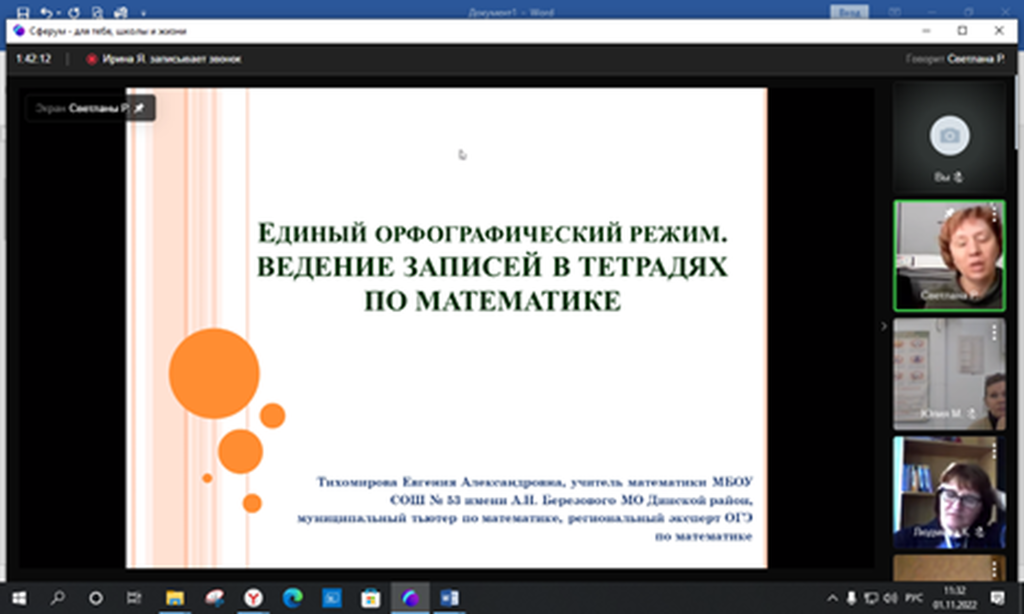Open the Quick Access customize arrow in Word
Viewport: 1024px width, 614px height.
[x=143, y=12]
